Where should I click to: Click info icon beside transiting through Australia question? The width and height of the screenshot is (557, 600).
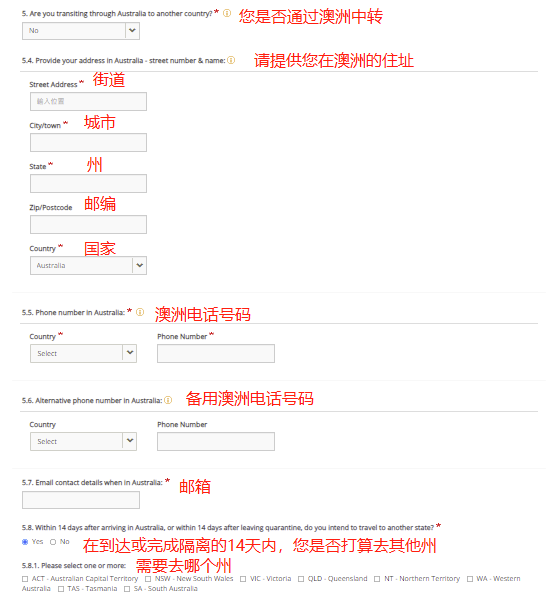(227, 13)
